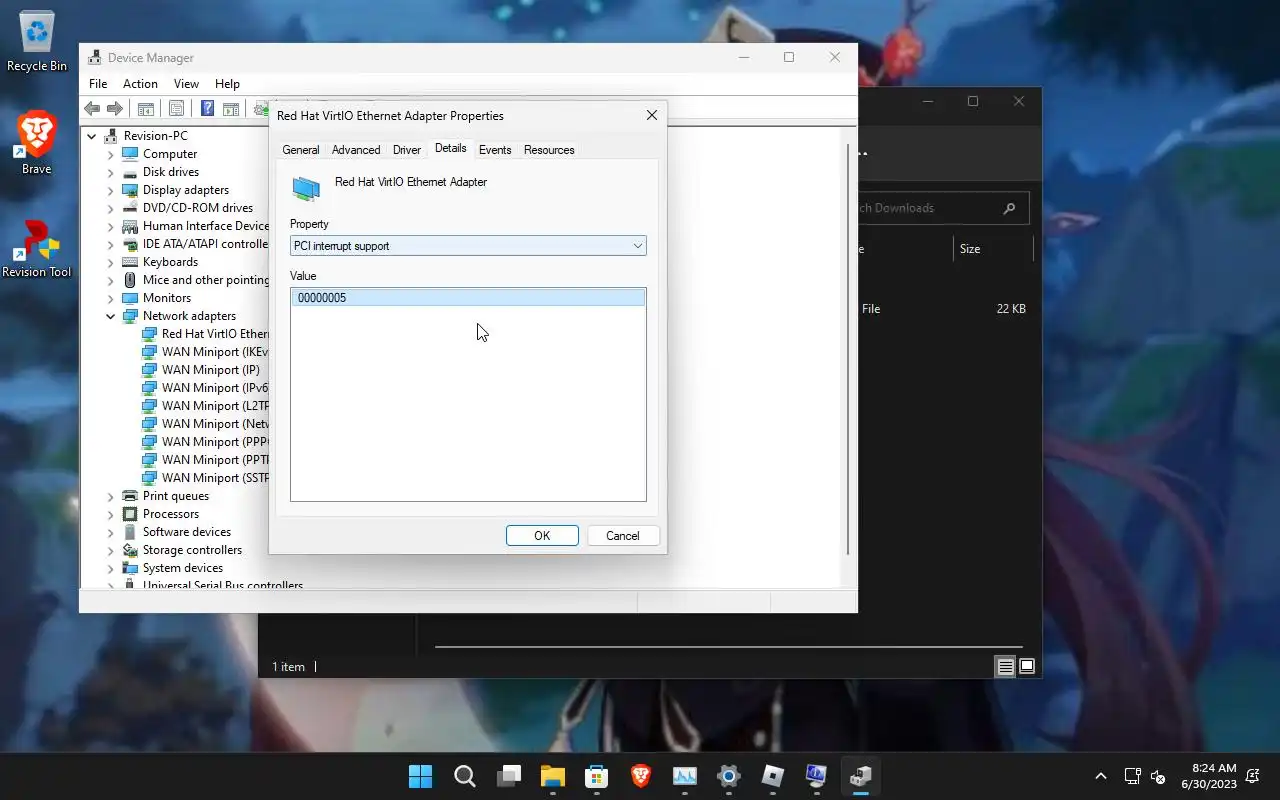Click the Device Manager vertical scrollbar

click(x=849, y=350)
